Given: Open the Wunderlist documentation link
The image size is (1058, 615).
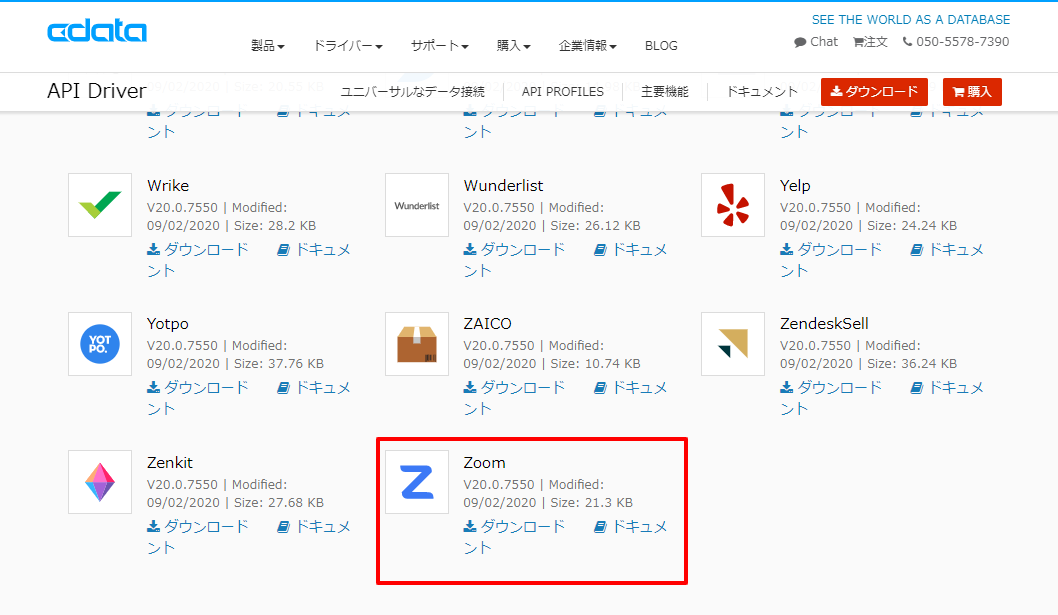Looking at the screenshot, I should pos(630,250).
